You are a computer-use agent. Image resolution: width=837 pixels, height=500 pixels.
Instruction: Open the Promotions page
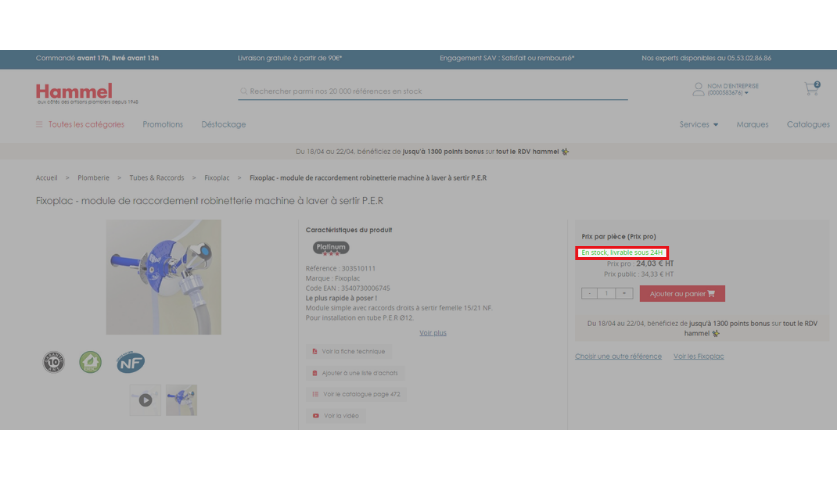pyautogui.click(x=162, y=124)
